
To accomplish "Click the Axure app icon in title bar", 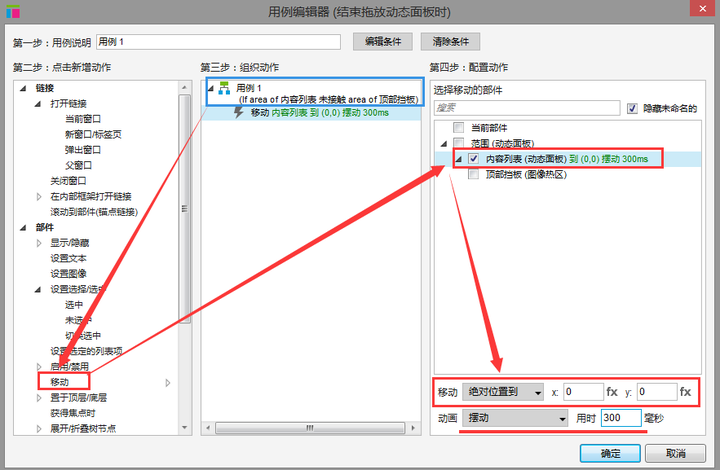I will [x=13, y=11].
